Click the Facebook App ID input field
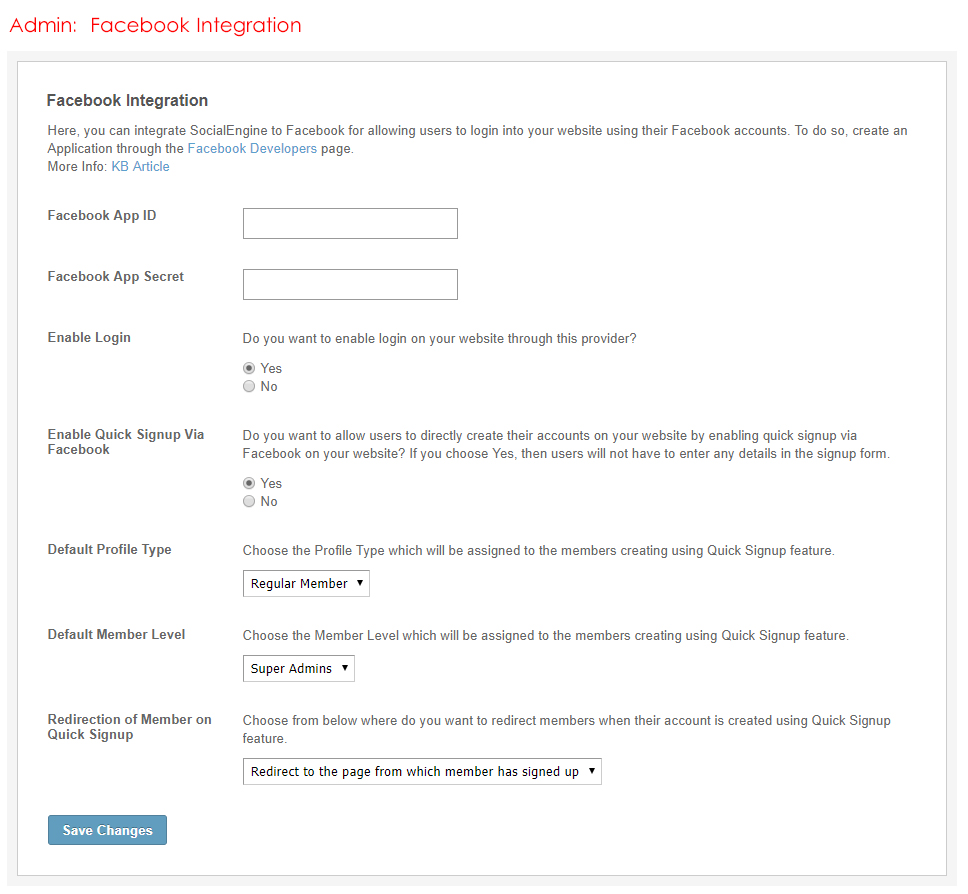Image resolution: width=968 pixels, height=894 pixels. [350, 224]
